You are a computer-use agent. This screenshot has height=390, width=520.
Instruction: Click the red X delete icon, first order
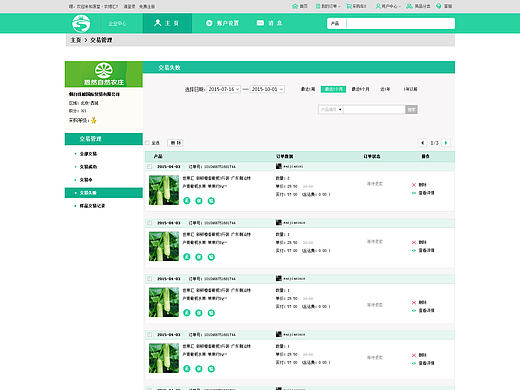point(414,185)
